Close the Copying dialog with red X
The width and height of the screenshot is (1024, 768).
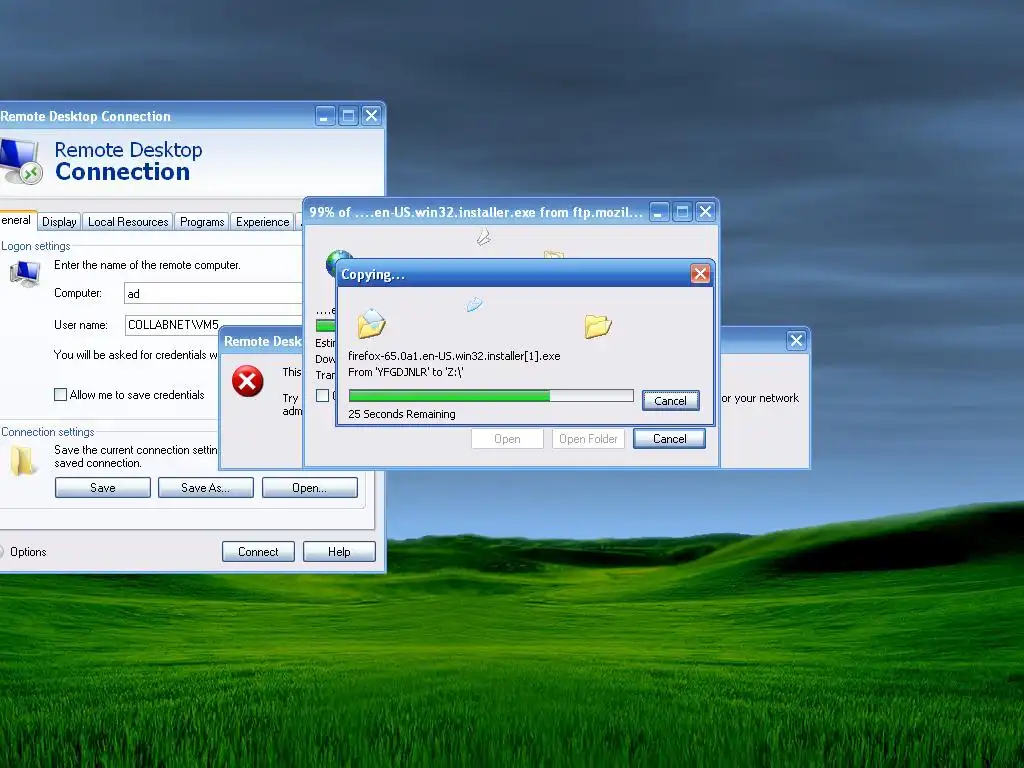[700, 274]
